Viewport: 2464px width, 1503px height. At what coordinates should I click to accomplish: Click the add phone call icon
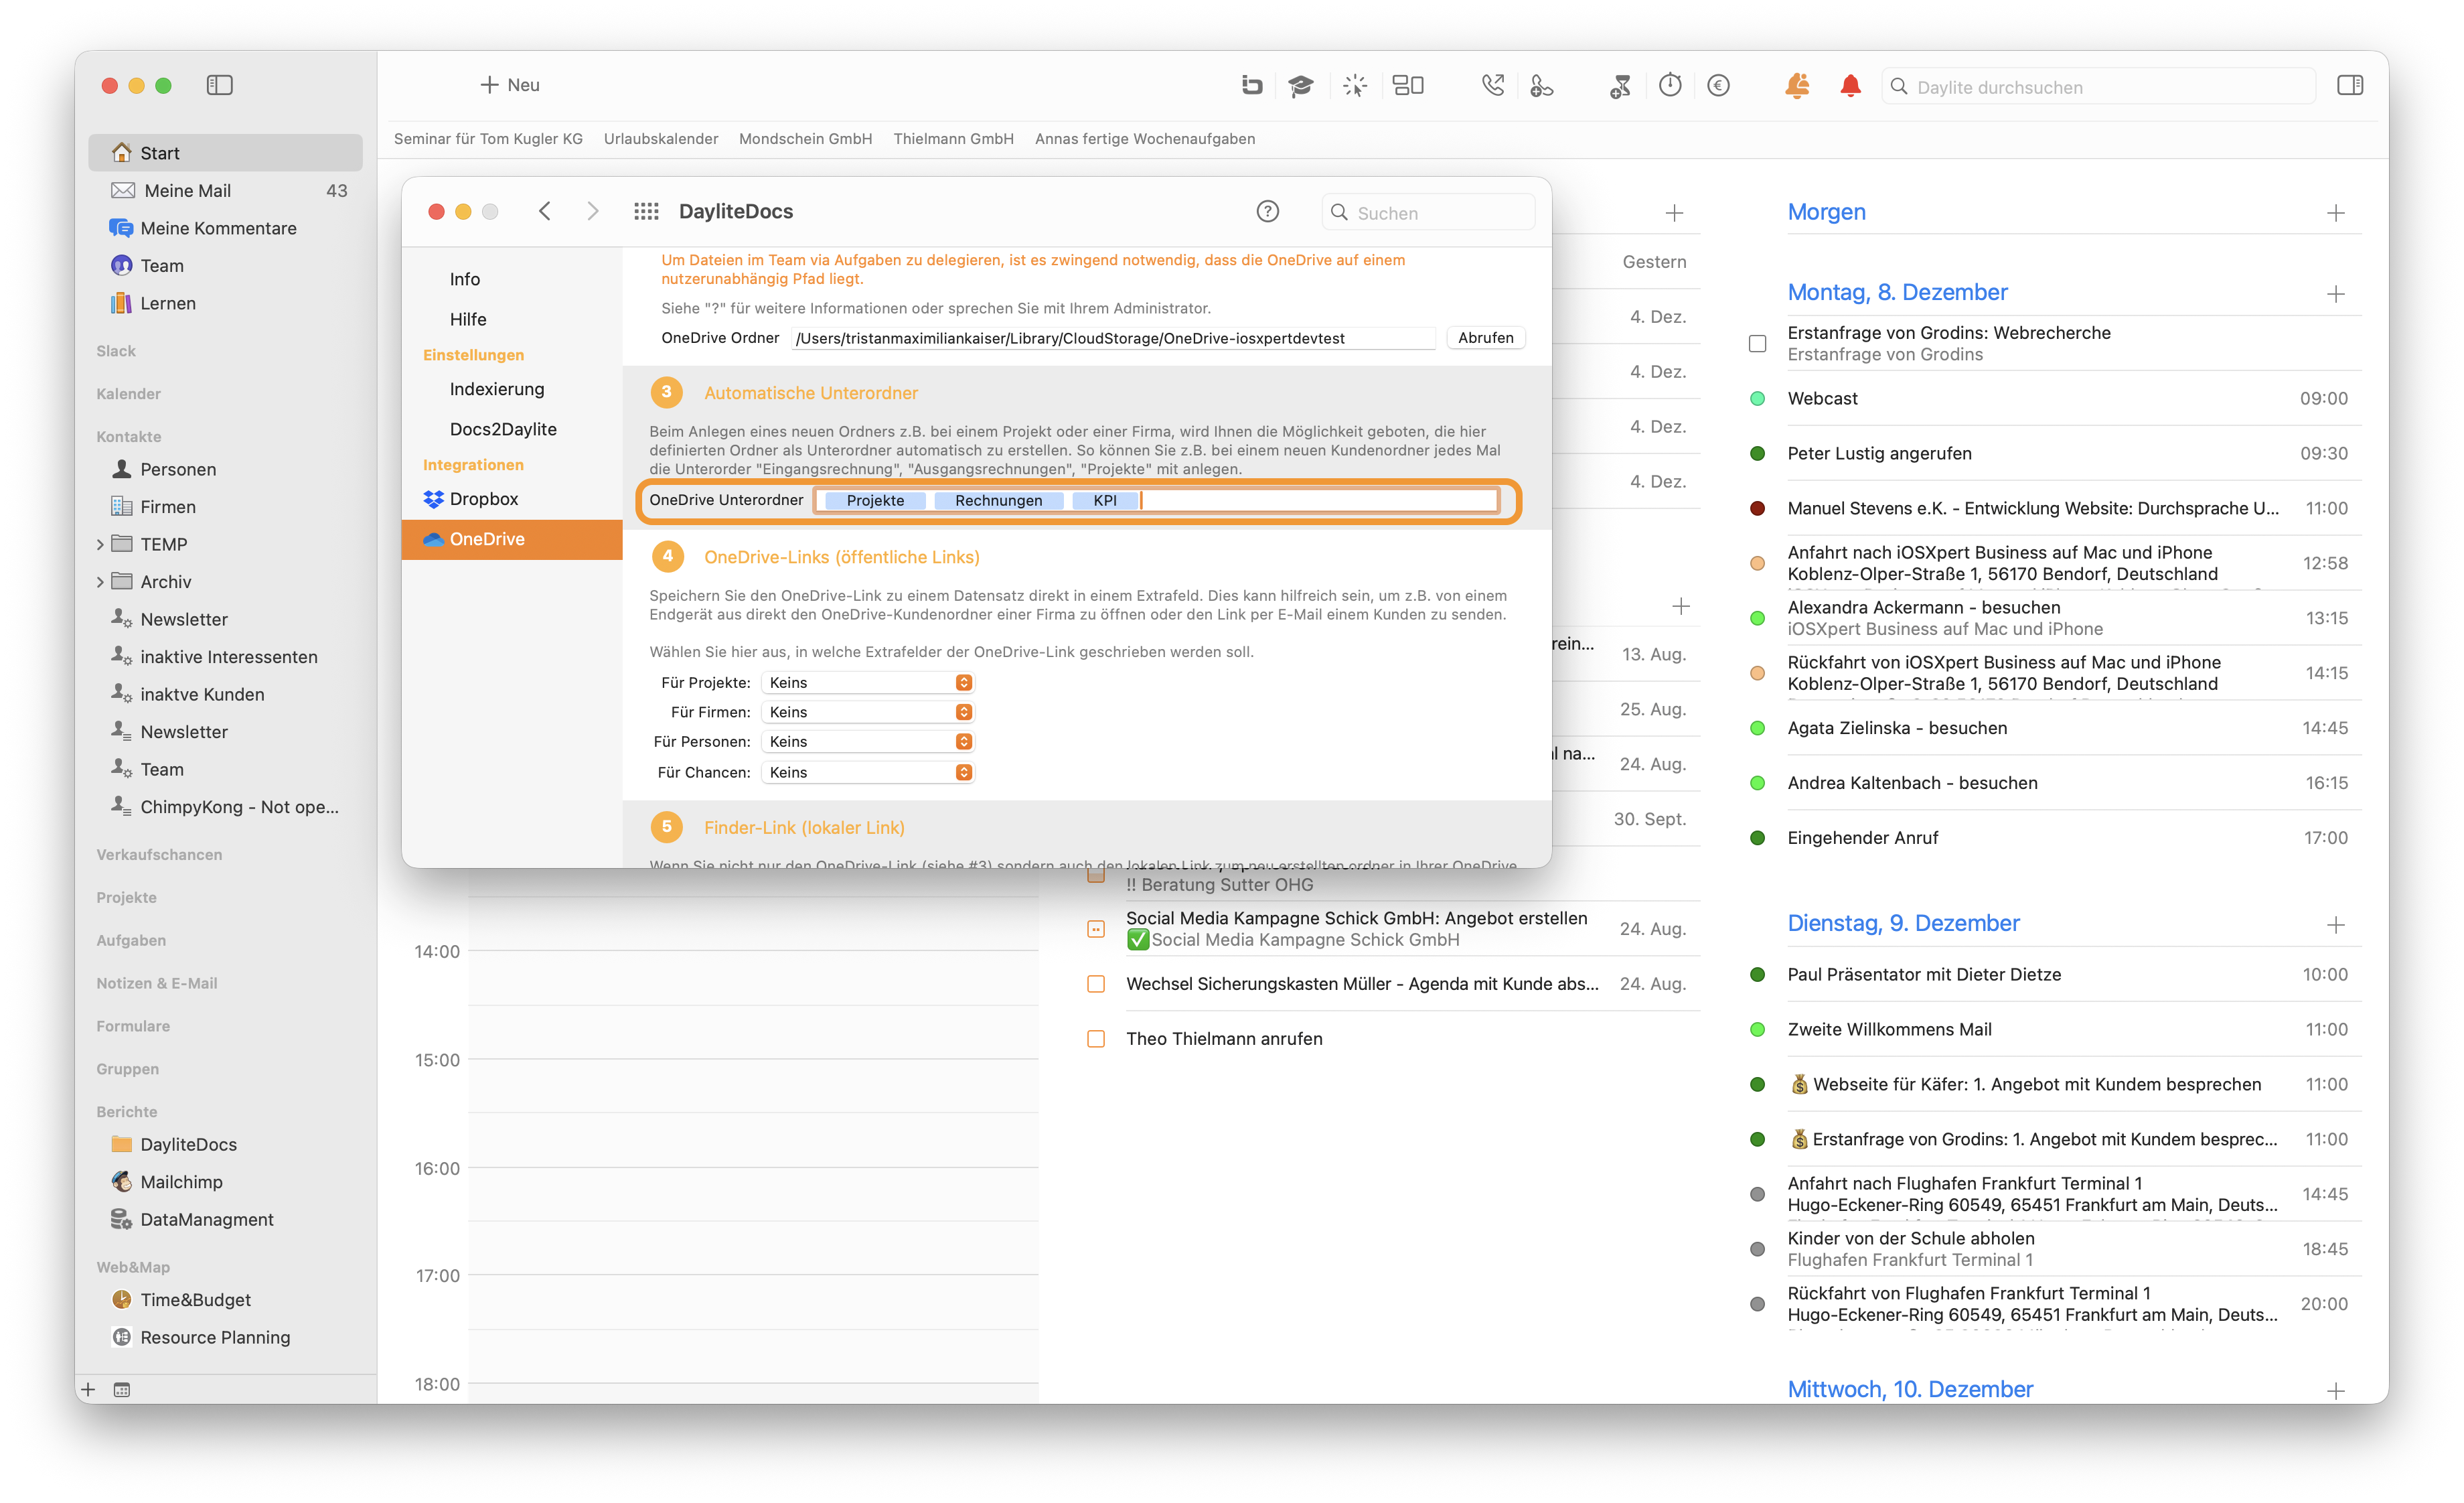point(1541,86)
